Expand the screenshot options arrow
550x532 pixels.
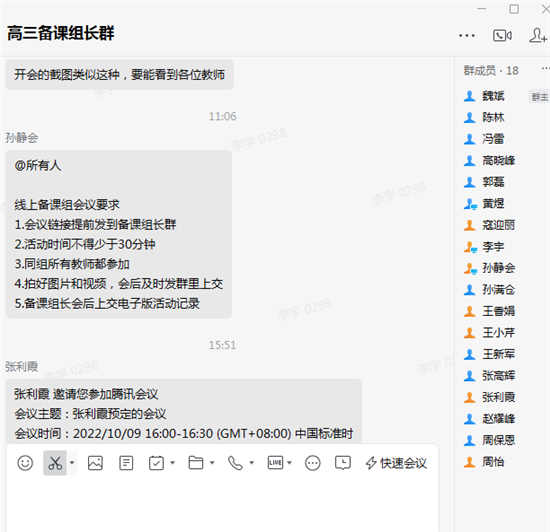[x=72, y=463]
